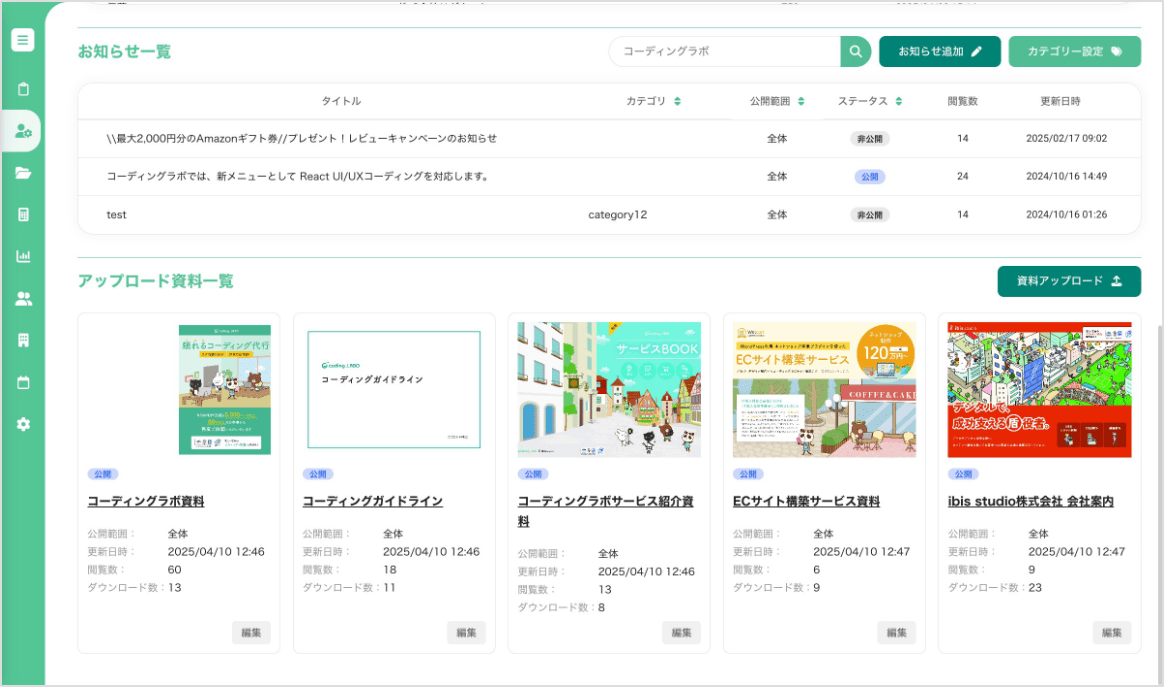Click the 更新日時 column header
1164x687 pixels.
[1060, 101]
